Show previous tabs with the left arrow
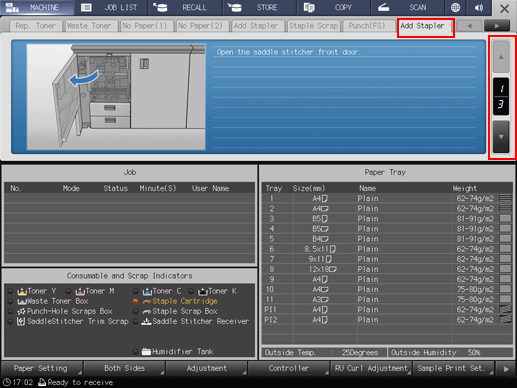This screenshot has height=388, width=517. pos(469,26)
